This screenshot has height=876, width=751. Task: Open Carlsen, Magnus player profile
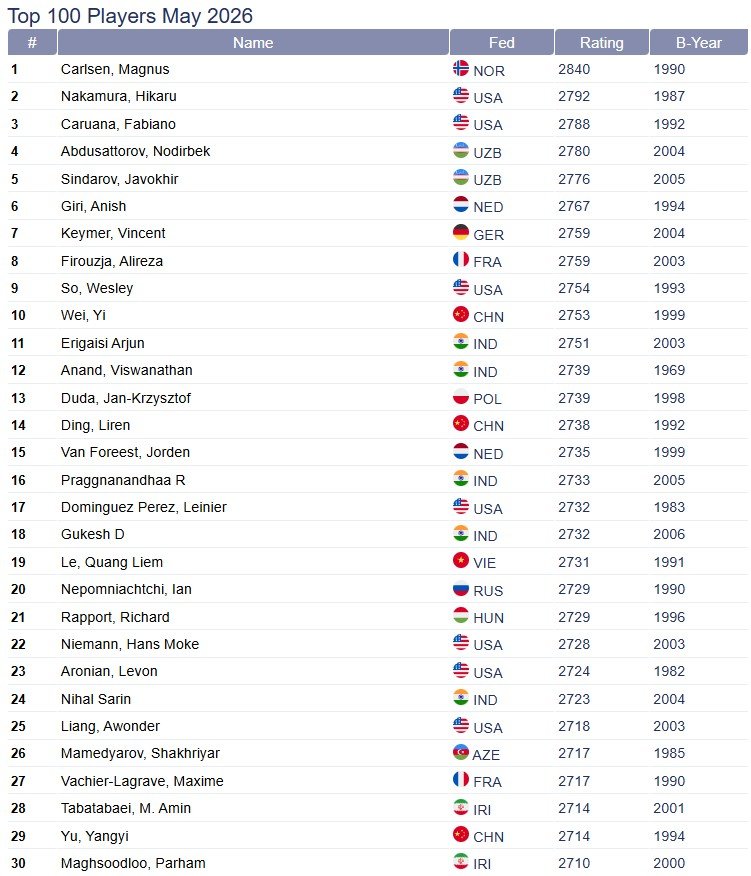point(115,69)
